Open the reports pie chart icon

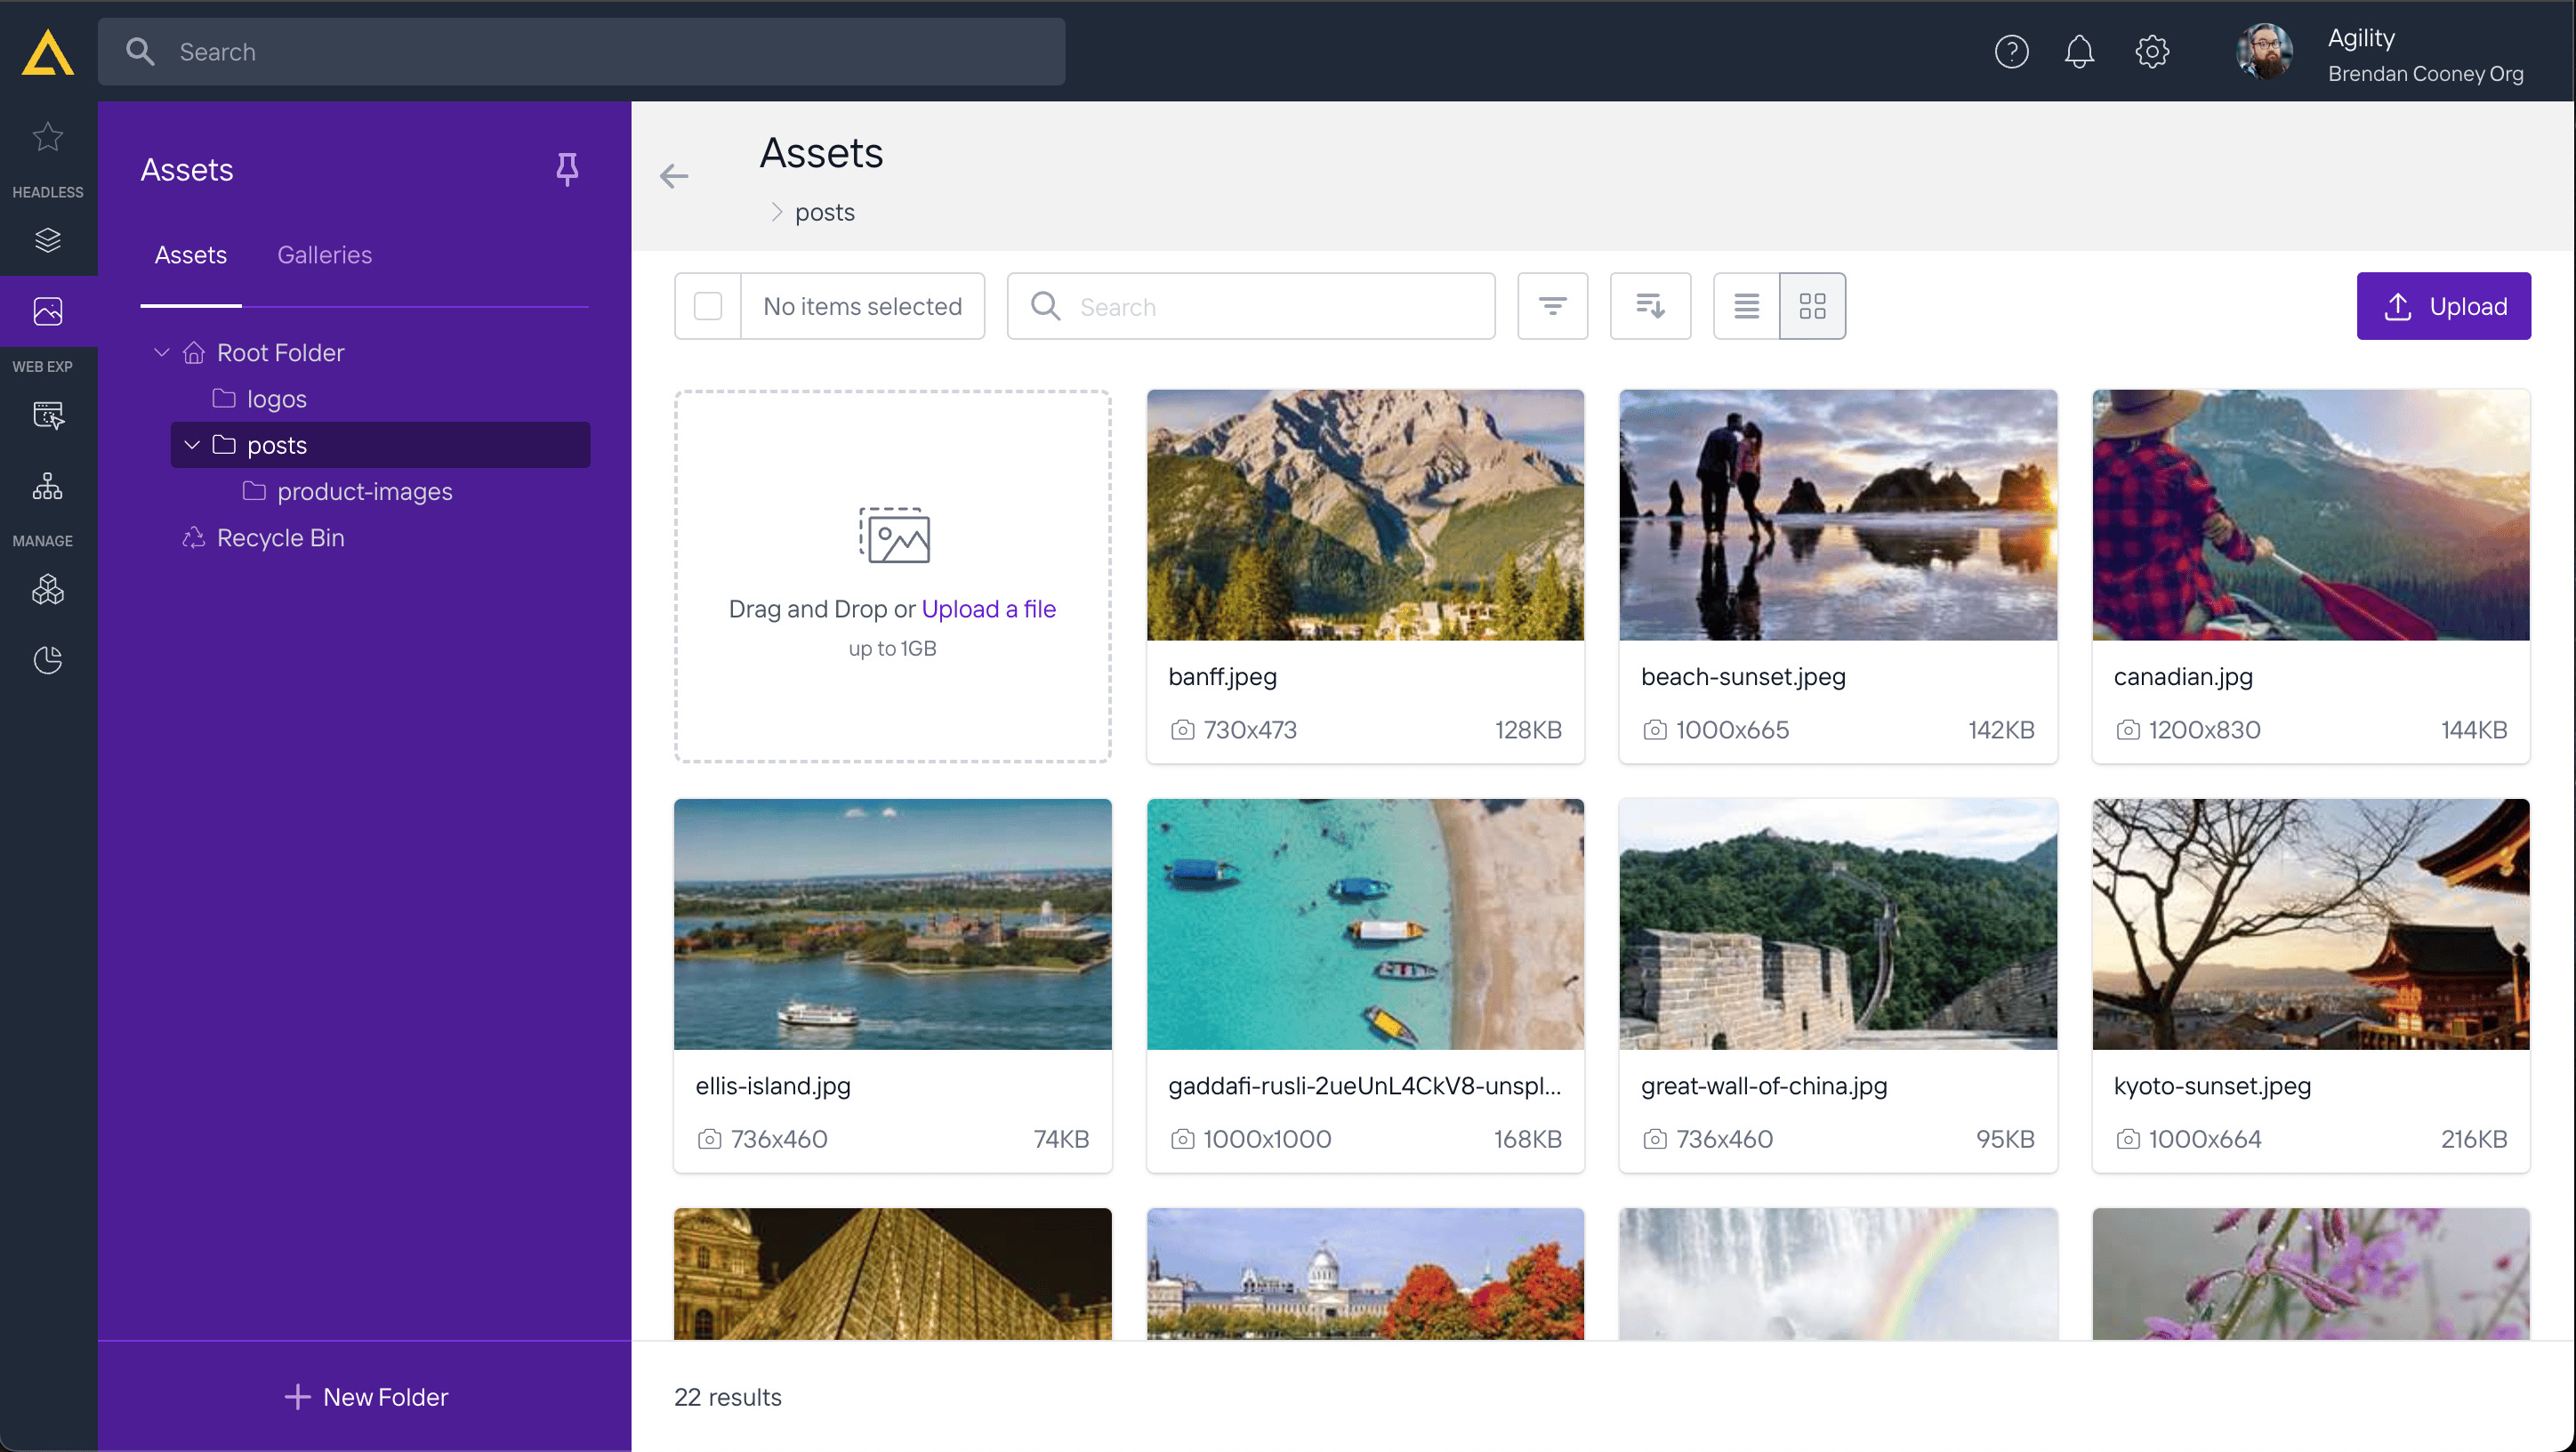pos(47,659)
